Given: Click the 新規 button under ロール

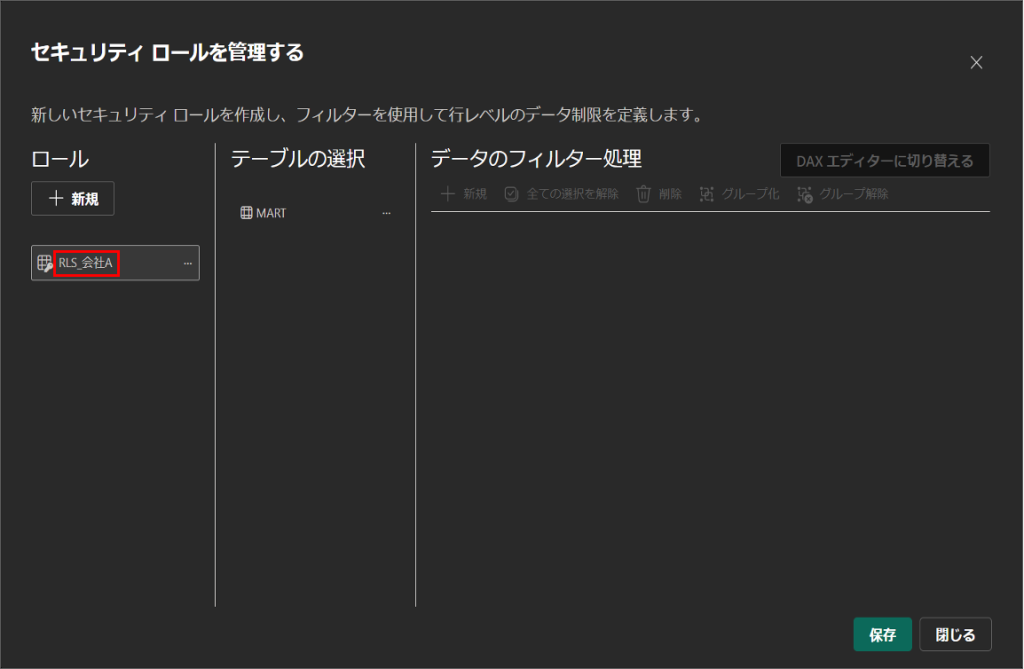Looking at the screenshot, I should pyautogui.click(x=72, y=198).
